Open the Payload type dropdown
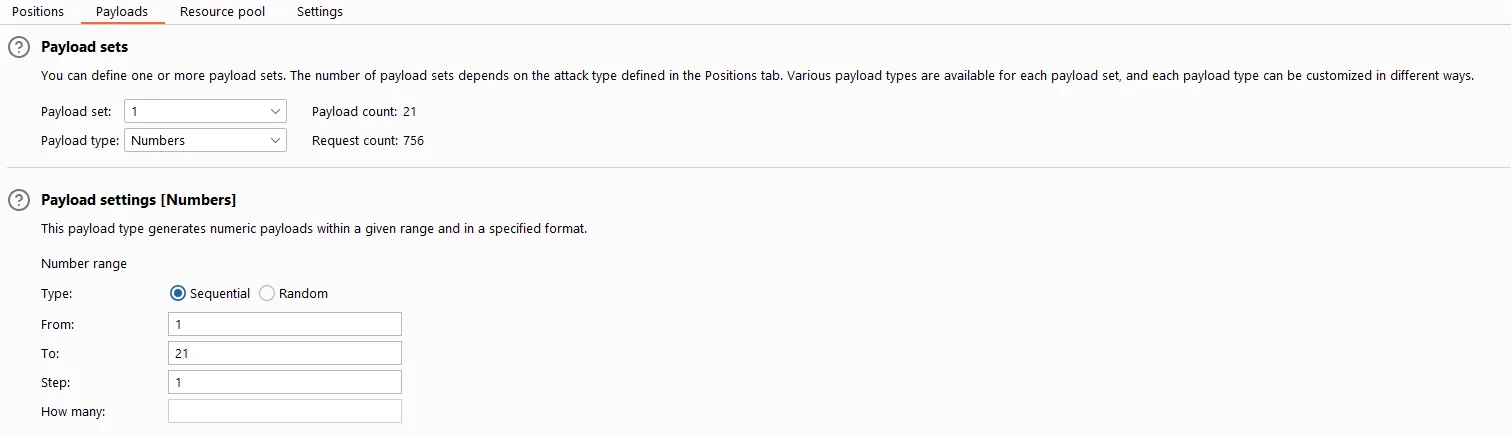The image size is (1511, 436). click(205, 141)
